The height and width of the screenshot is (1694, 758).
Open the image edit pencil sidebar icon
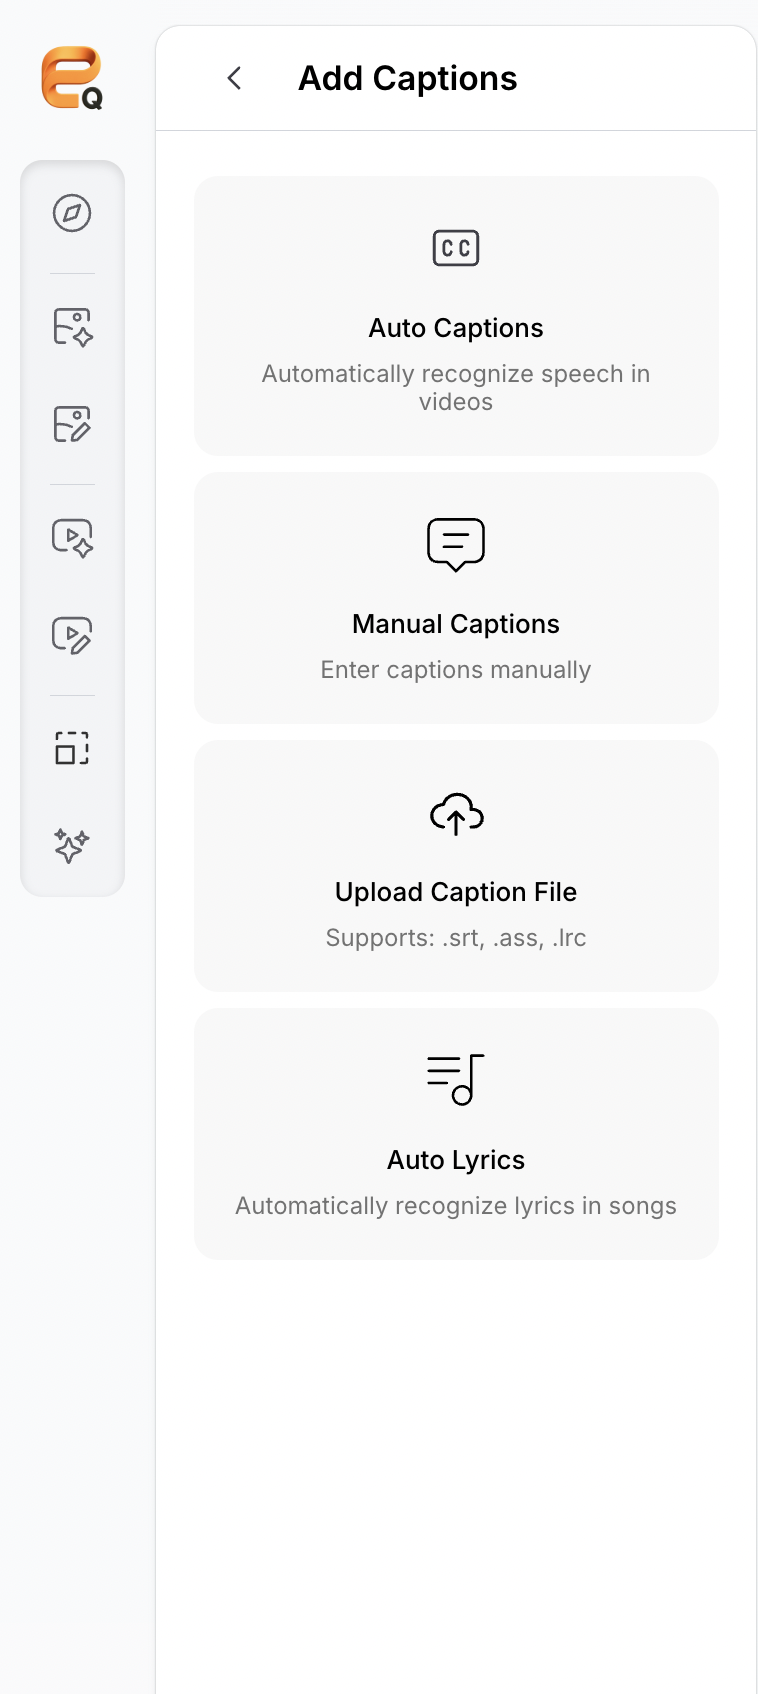pos(72,424)
